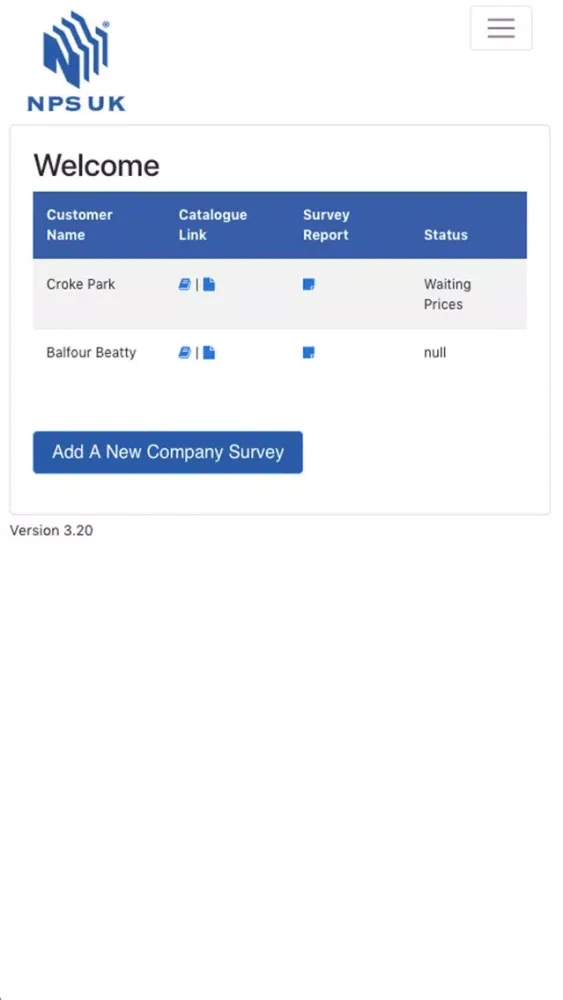Select the Customer Name column header

coord(79,224)
